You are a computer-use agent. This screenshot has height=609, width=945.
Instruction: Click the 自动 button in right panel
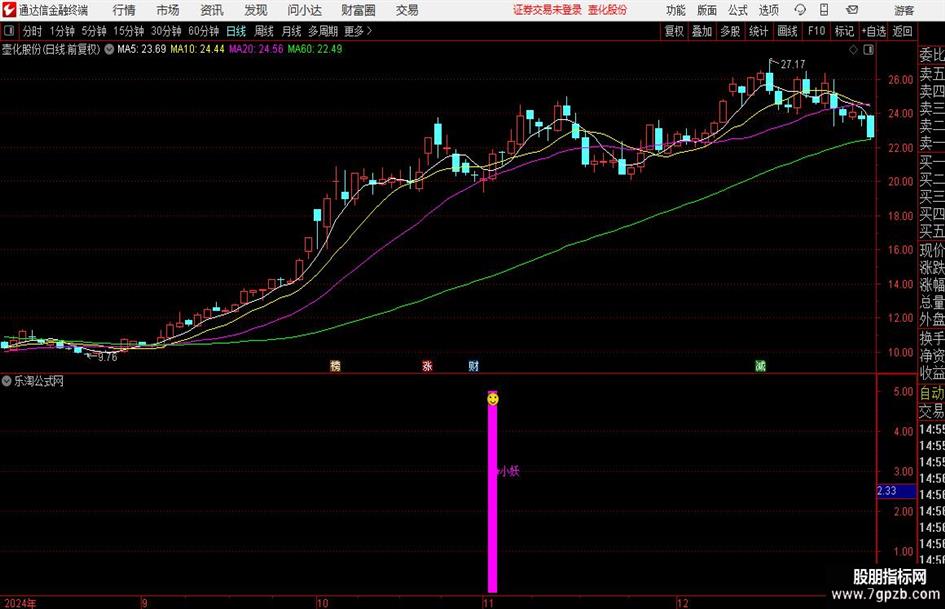point(932,393)
